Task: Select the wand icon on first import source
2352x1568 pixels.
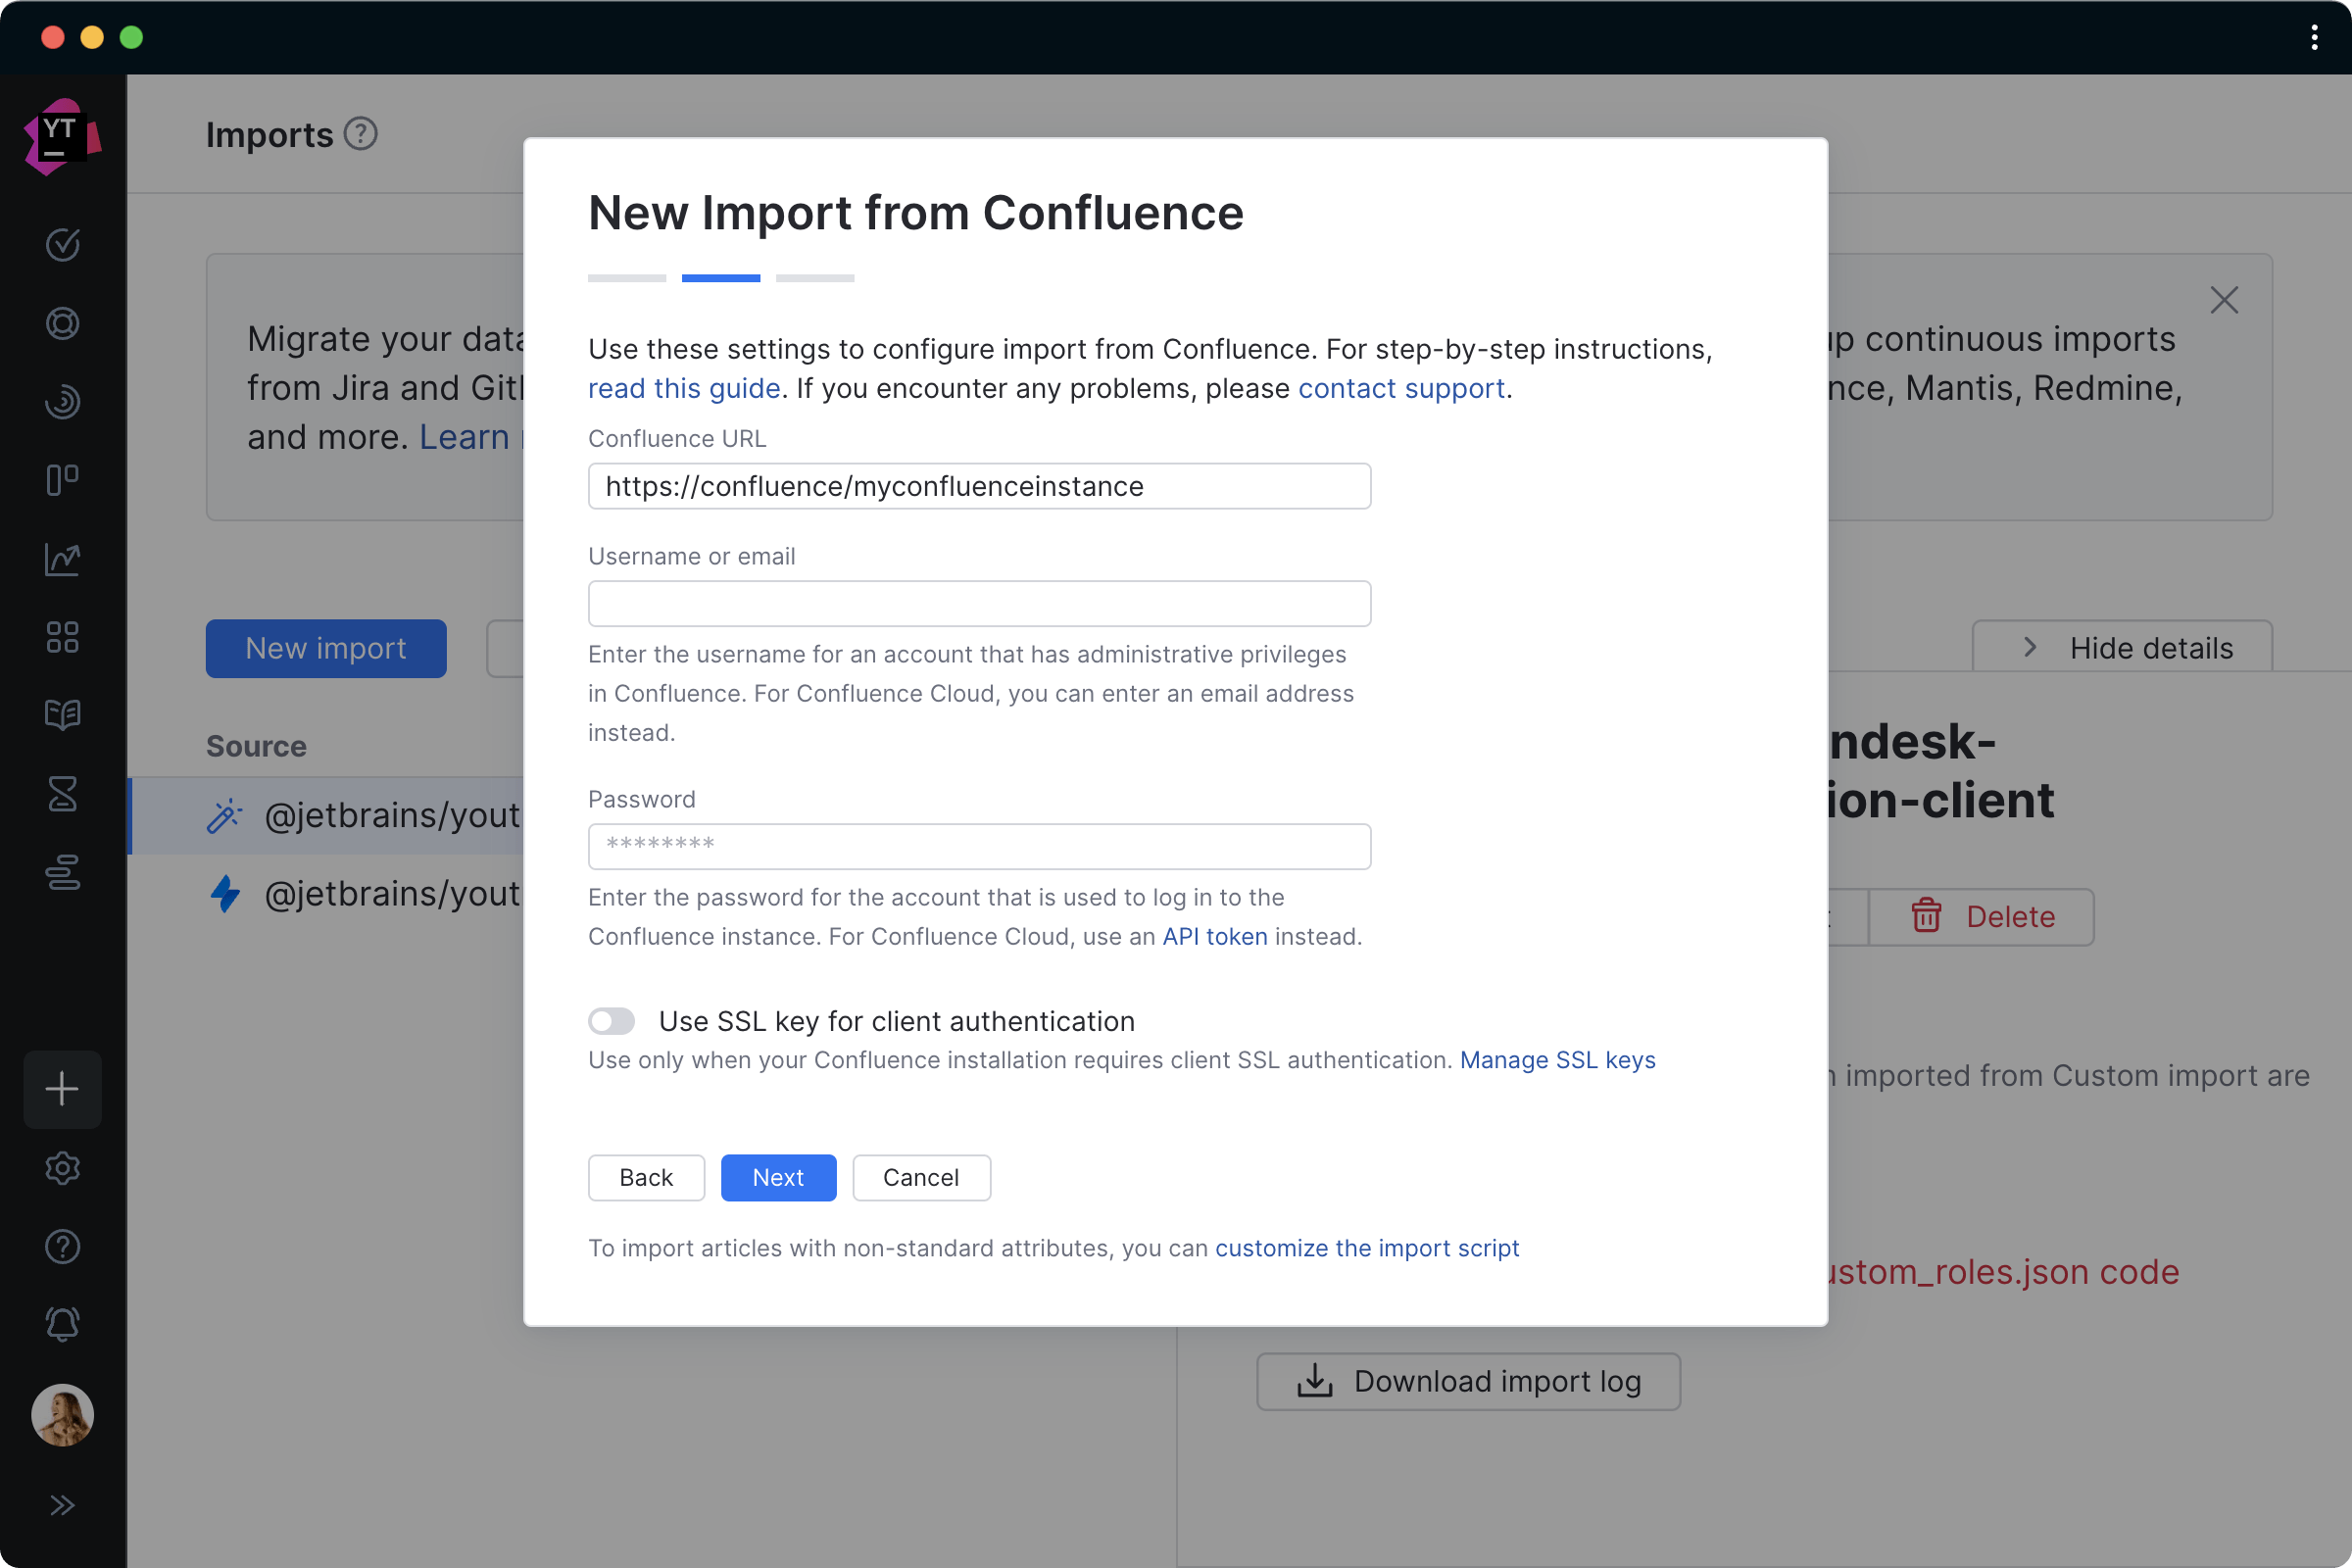Action: coord(225,816)
